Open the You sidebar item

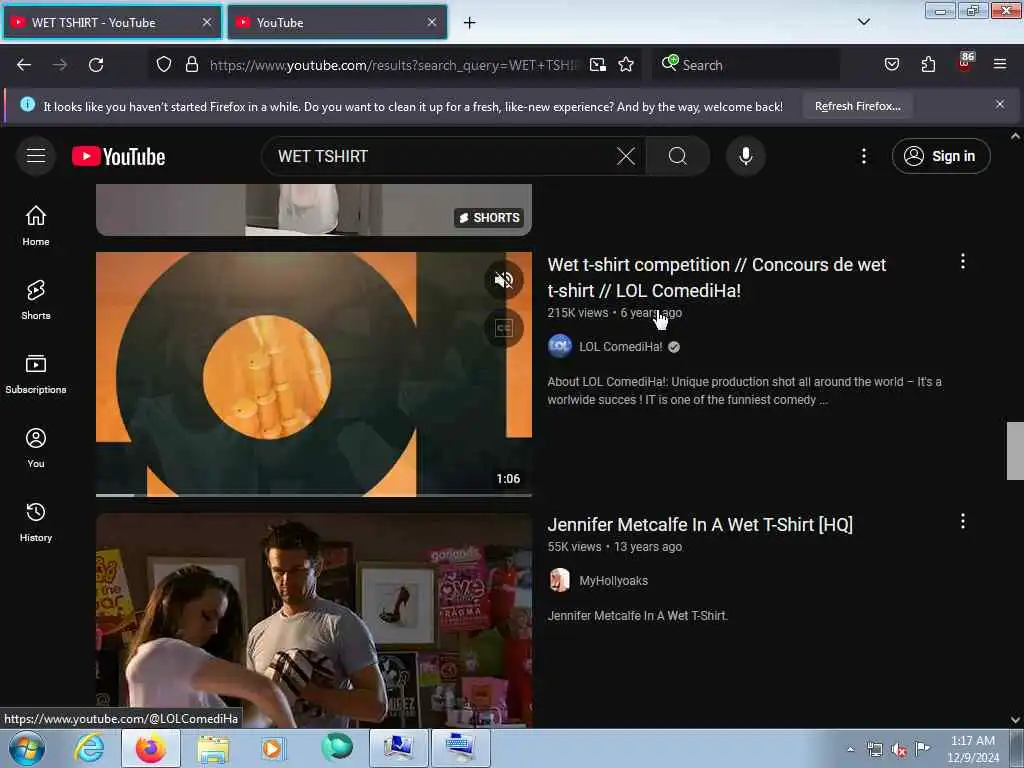36,447
